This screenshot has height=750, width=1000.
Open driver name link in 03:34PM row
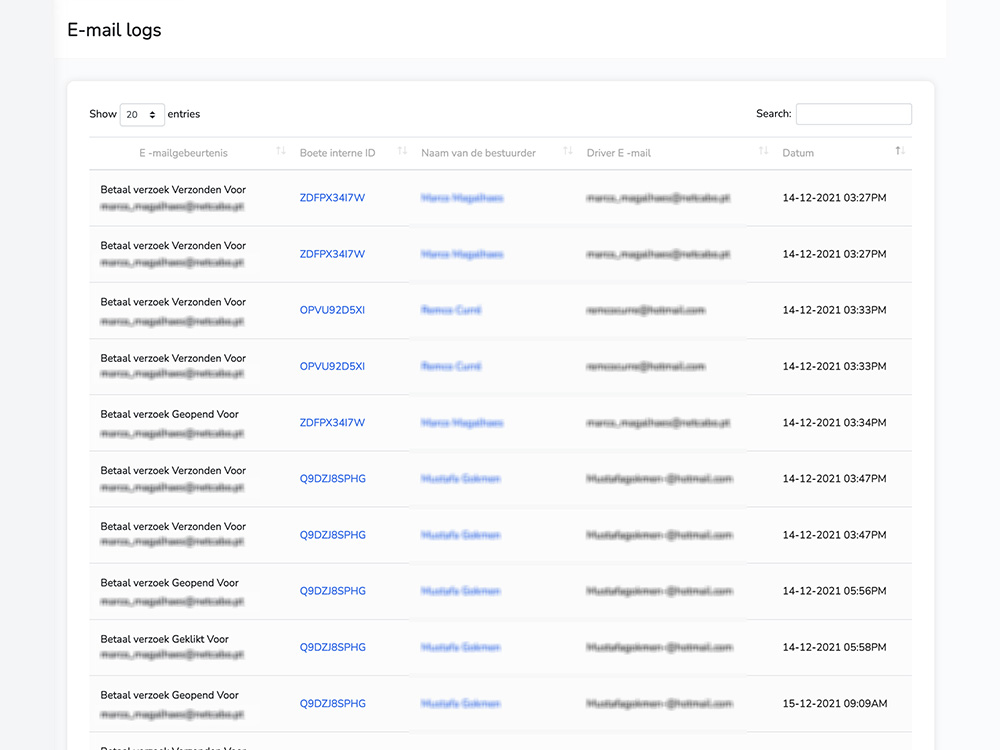[x=462, y=422]
